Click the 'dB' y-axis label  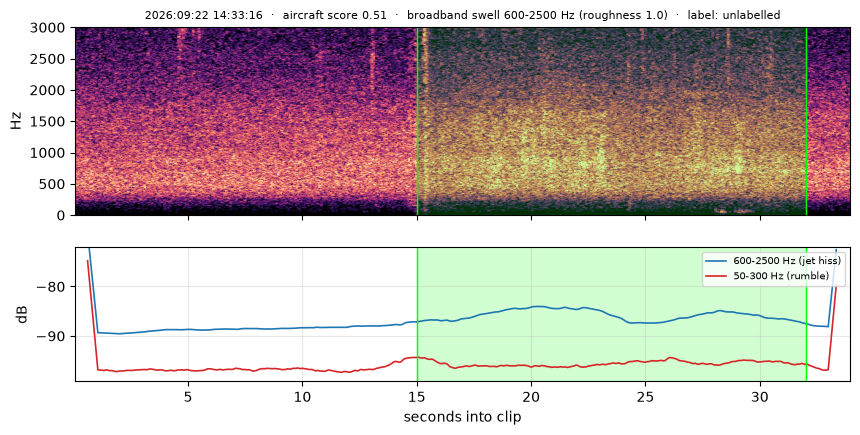point(22,314)
